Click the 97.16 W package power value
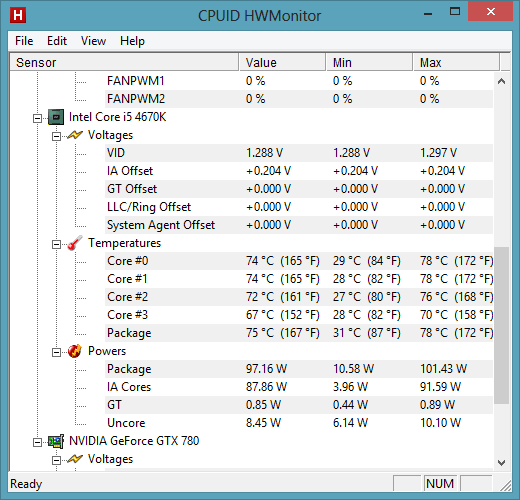The height and width of the screenshot is (500, 520). [x=266, y=369]
